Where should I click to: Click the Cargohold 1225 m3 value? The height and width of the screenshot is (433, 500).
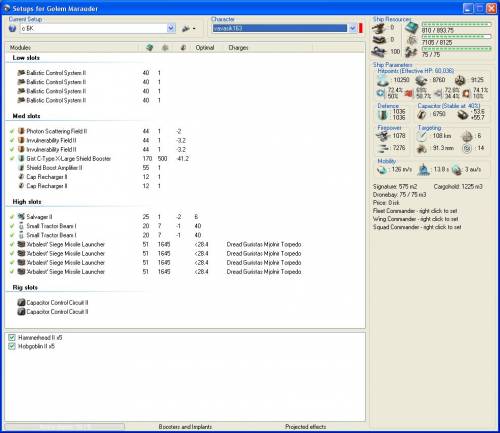tap(458, 187)
